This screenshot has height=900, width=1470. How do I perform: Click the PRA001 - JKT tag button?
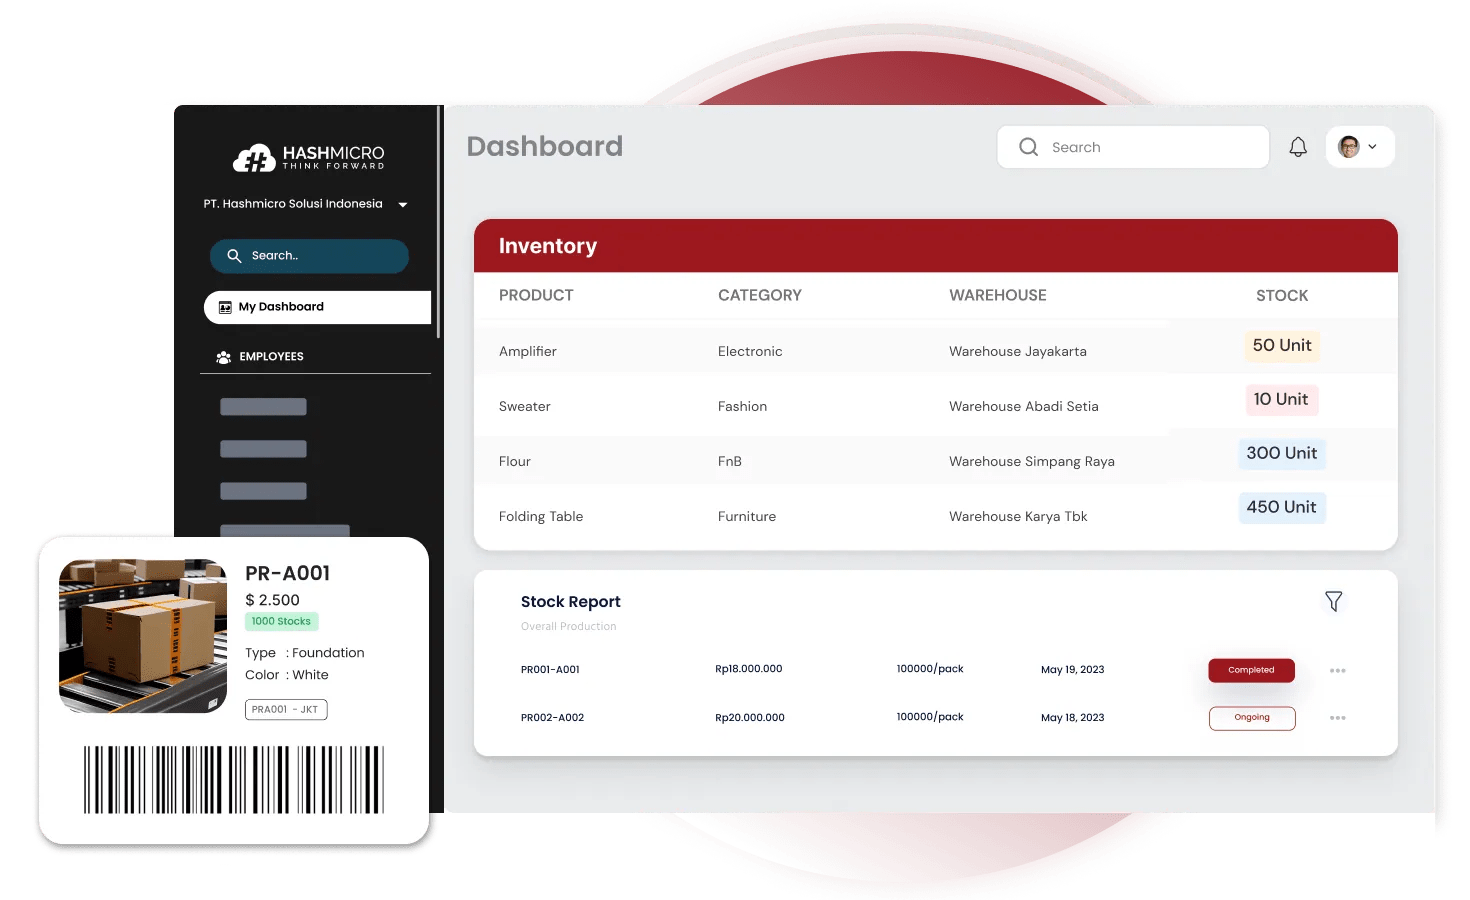coord(286,709)
